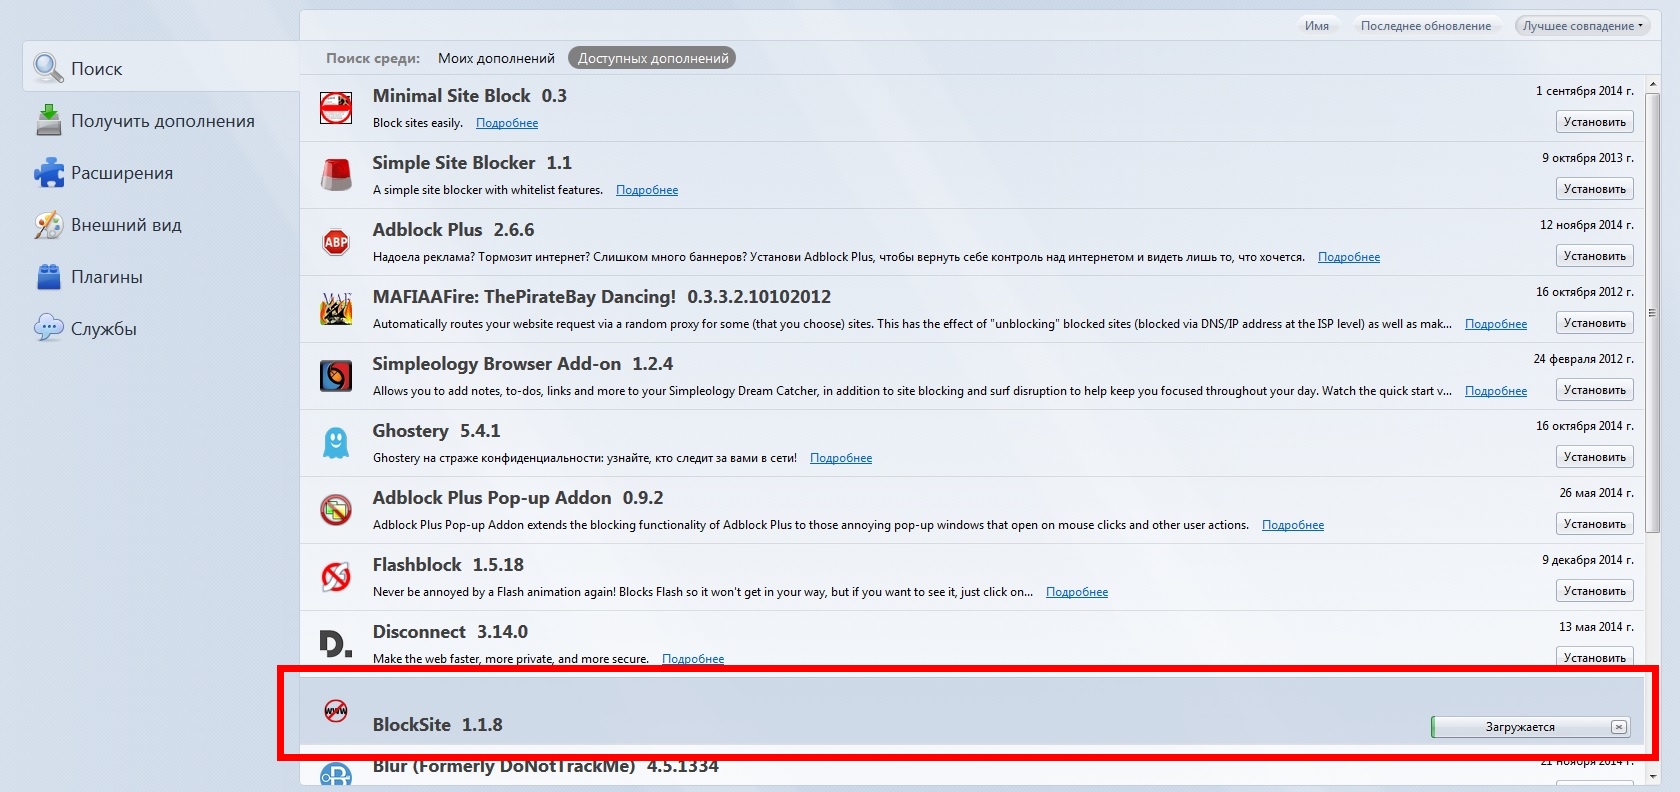Screen dimensions: 1680x792
Task: Open Подробнее link for Simple Site Blocker
Action: click(647, 190)
